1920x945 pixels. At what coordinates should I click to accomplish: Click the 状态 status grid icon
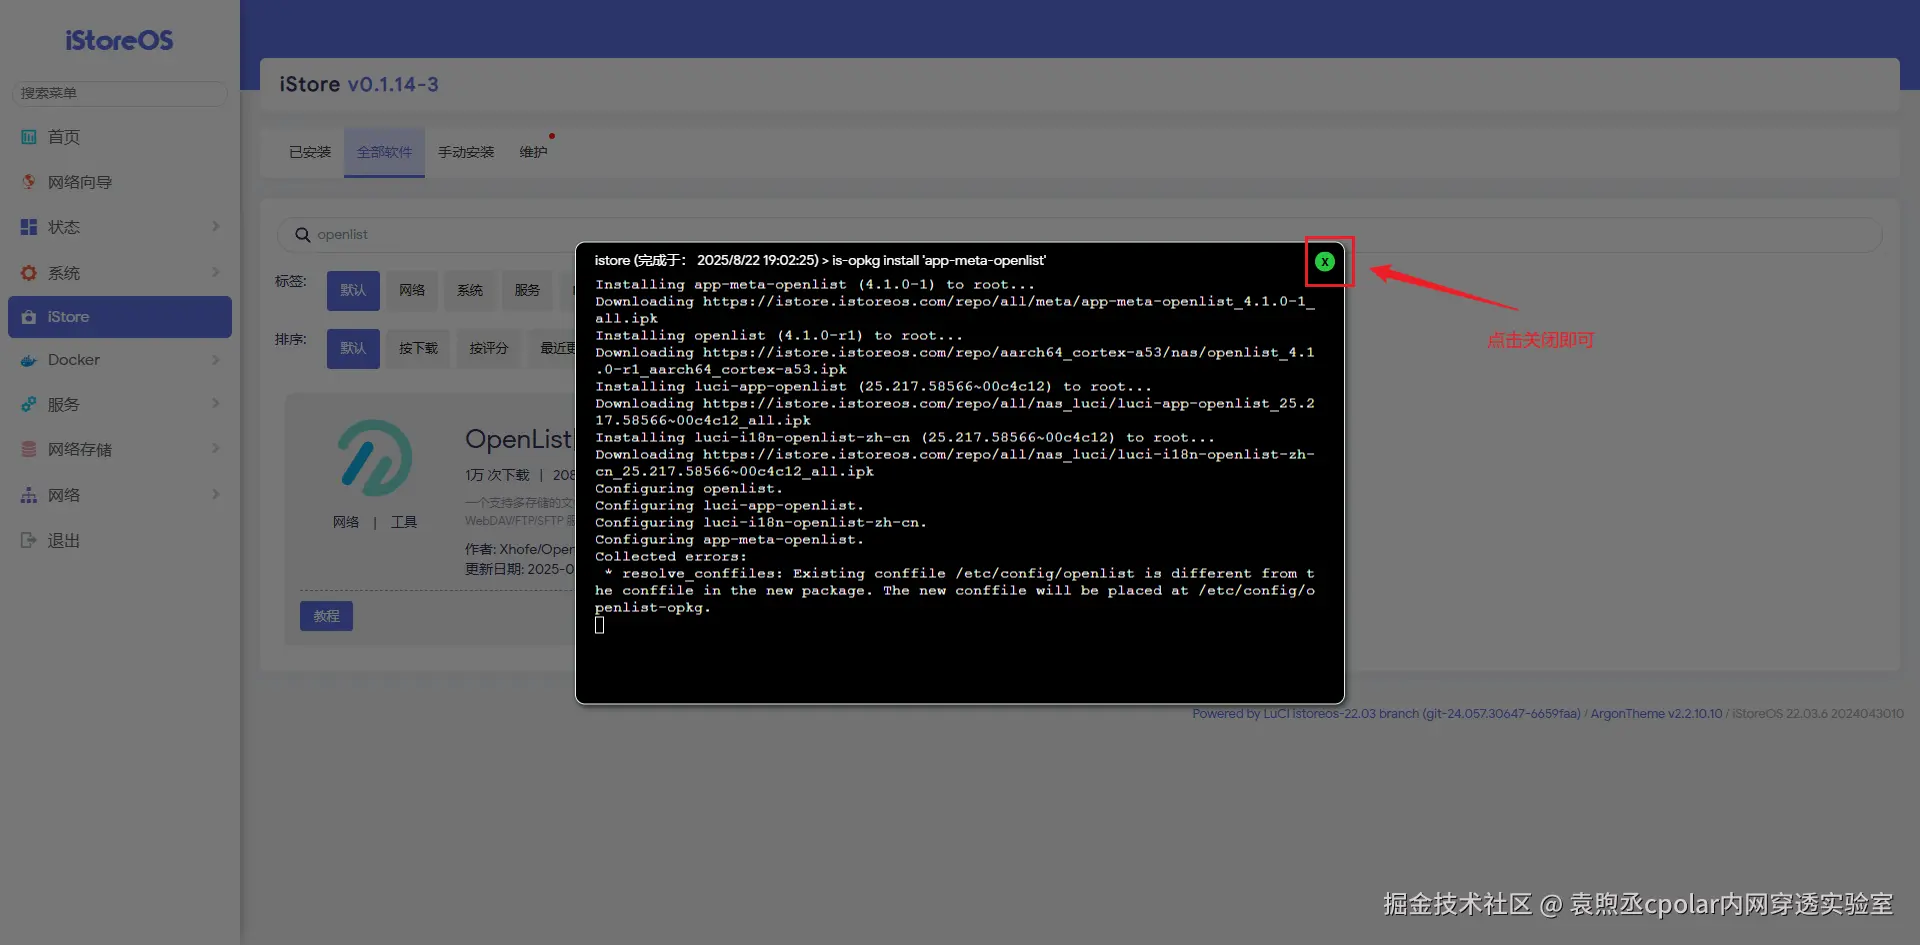click(x=29, y=227)
